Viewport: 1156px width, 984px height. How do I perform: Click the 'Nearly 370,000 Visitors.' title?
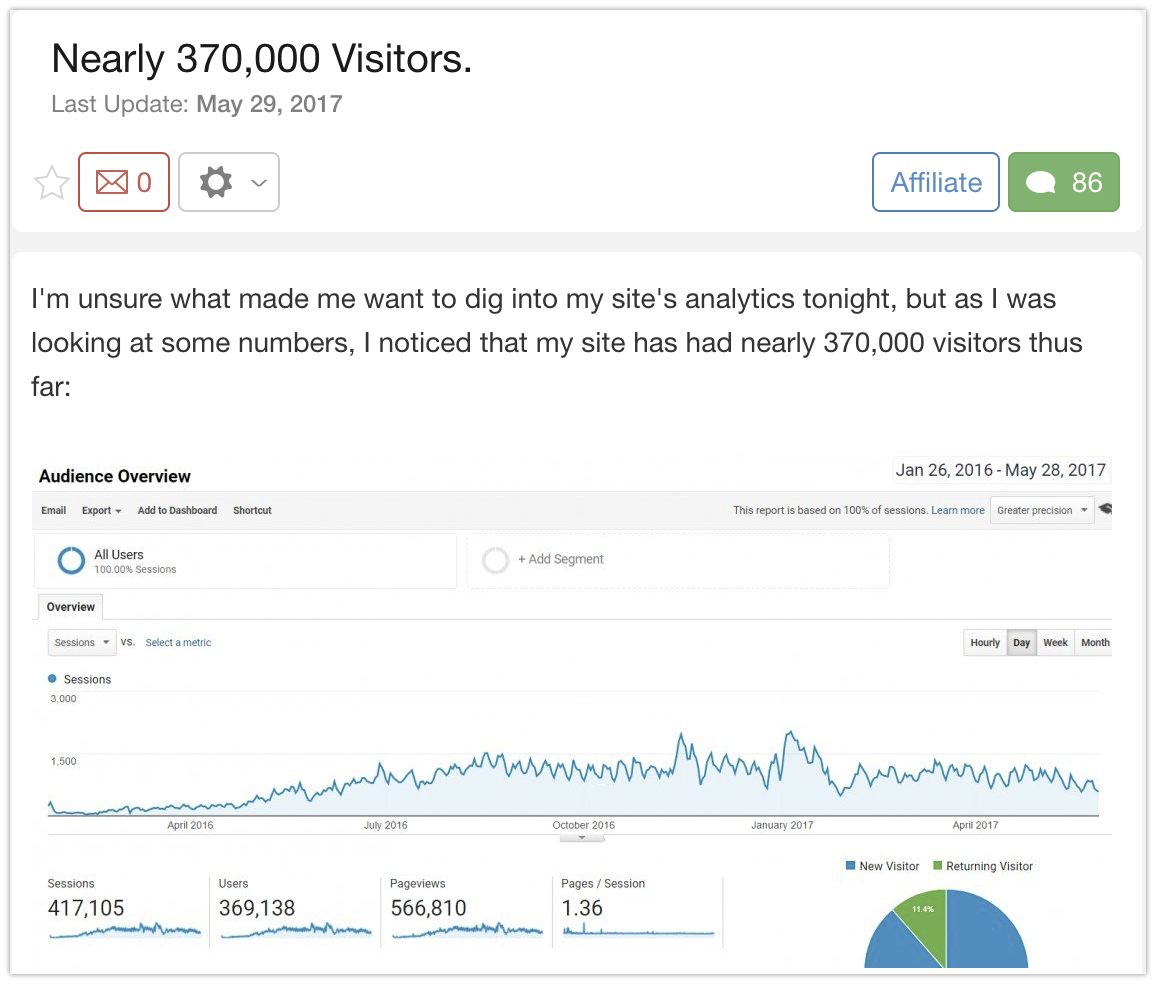point(262,58)
